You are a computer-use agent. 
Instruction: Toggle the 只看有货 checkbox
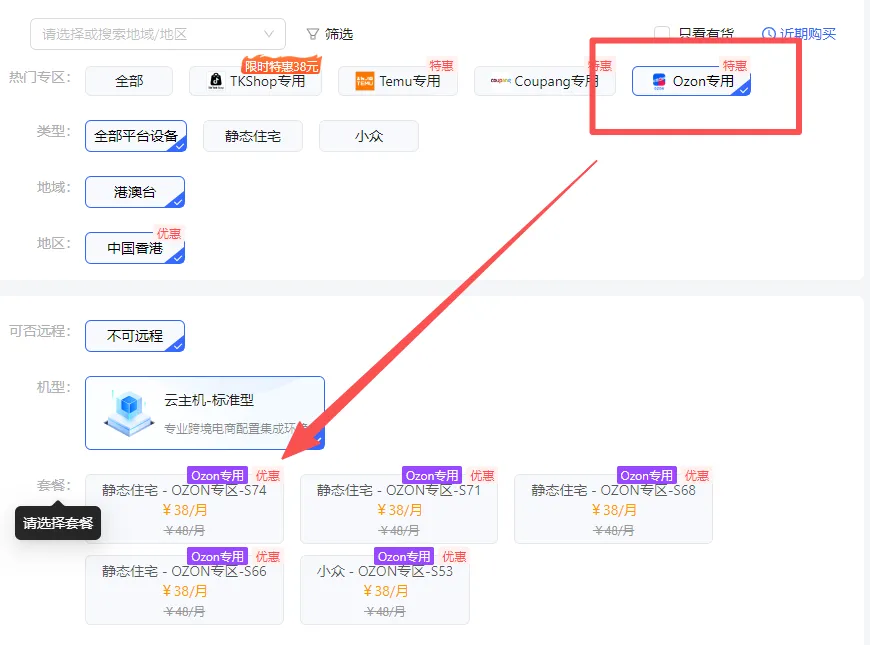click(x=661, y=33)
